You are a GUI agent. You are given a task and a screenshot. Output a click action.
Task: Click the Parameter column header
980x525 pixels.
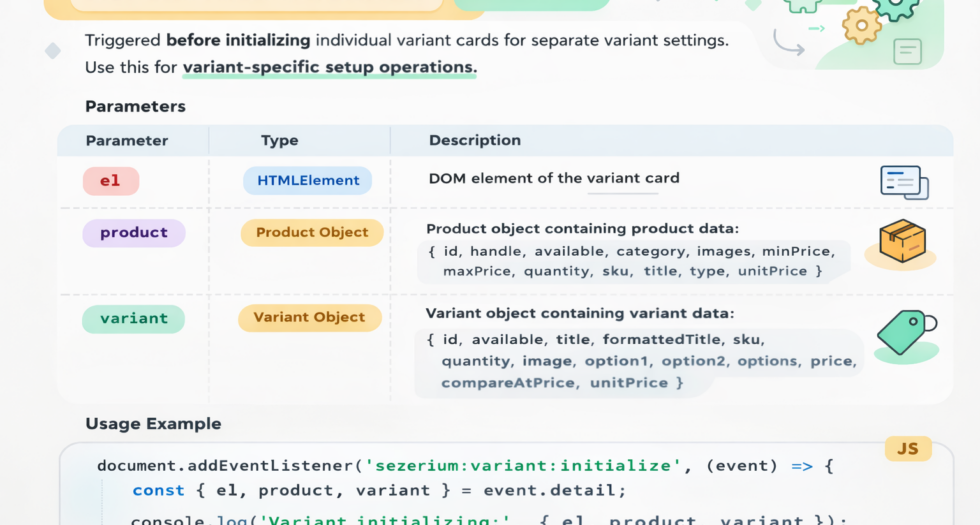127,141
